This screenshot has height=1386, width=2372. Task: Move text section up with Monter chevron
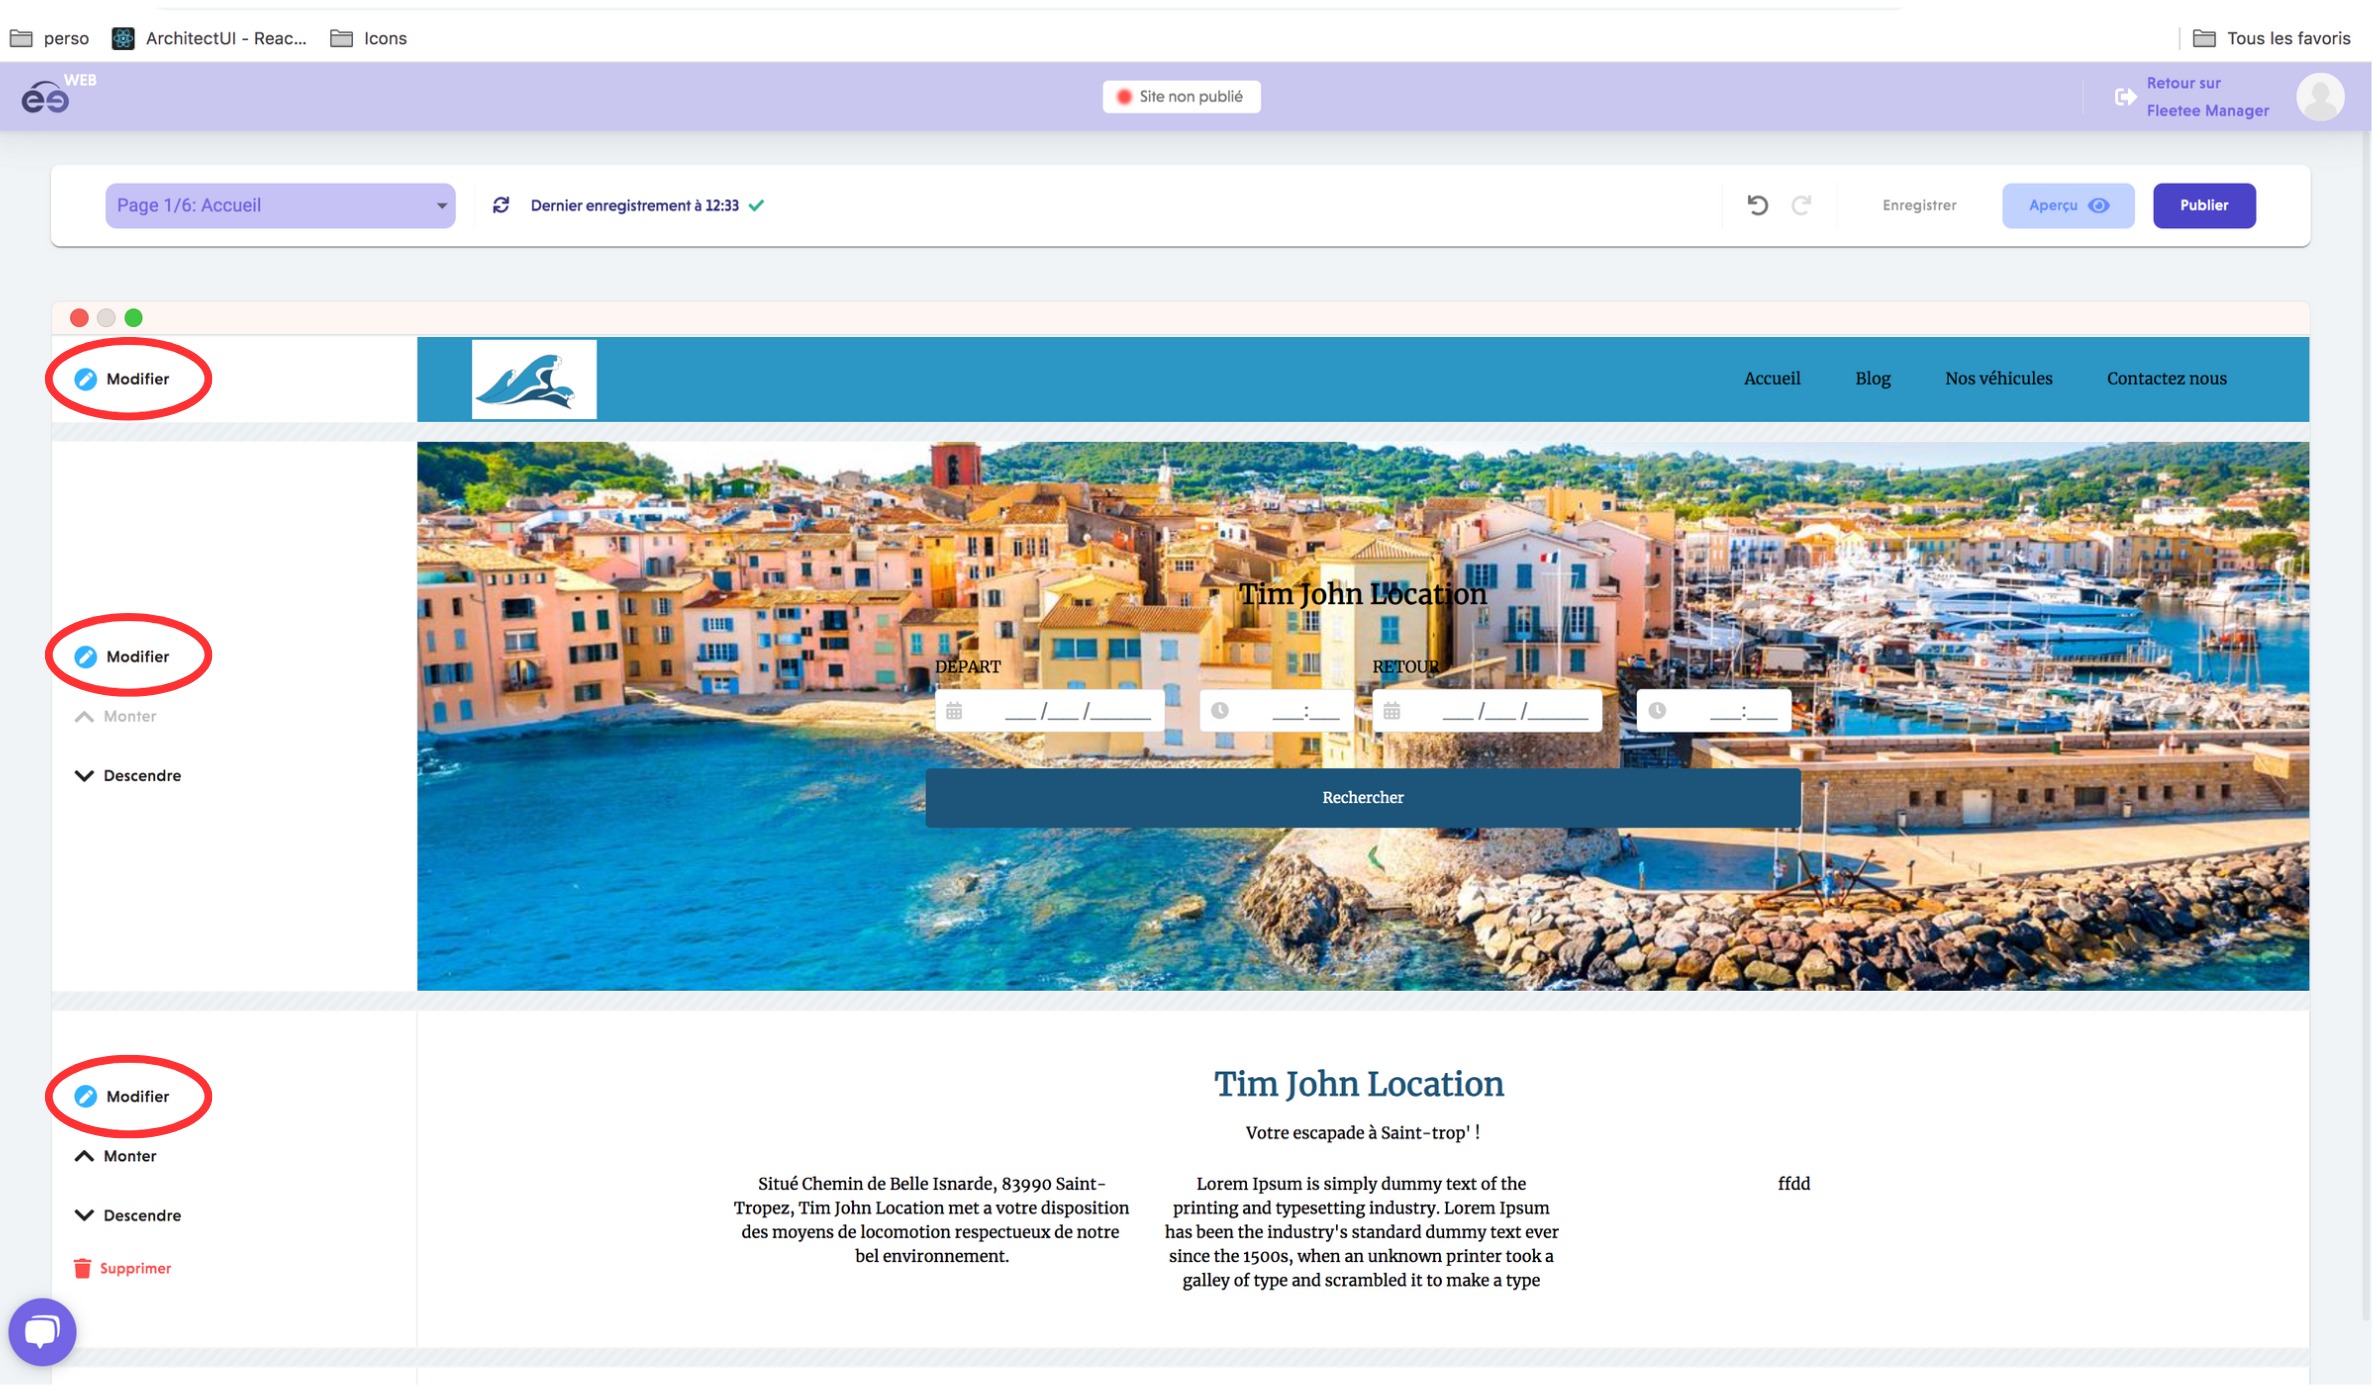click(x=84, y=1156)
